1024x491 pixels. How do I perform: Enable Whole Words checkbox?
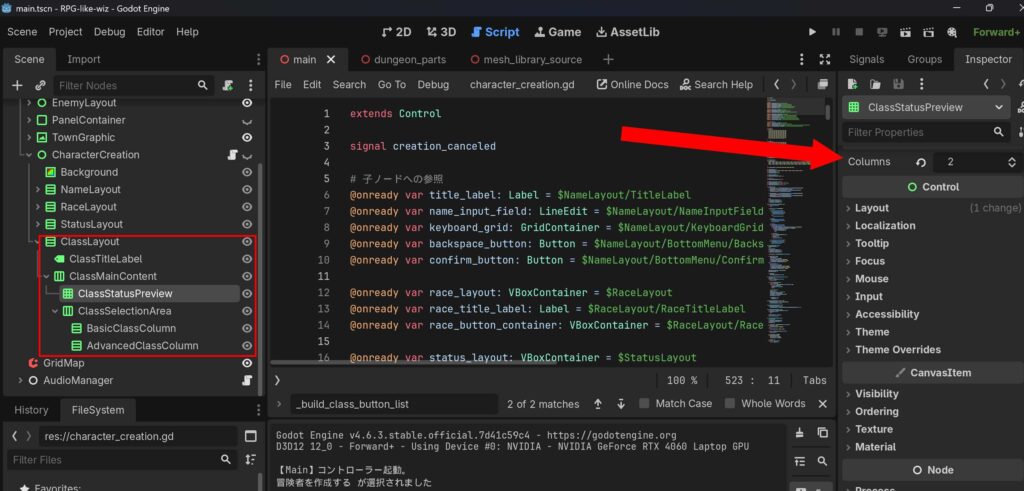[730, 404]
